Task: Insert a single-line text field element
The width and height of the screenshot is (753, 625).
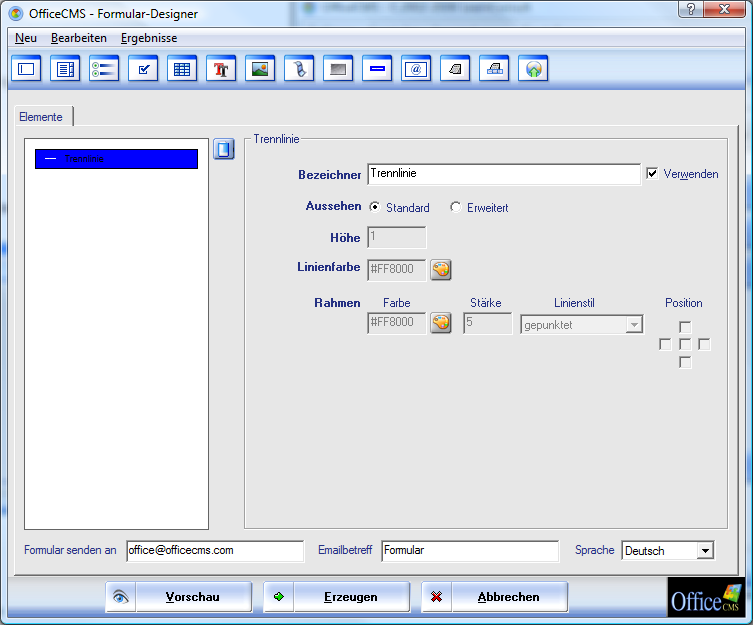Action: coord(26,69)
